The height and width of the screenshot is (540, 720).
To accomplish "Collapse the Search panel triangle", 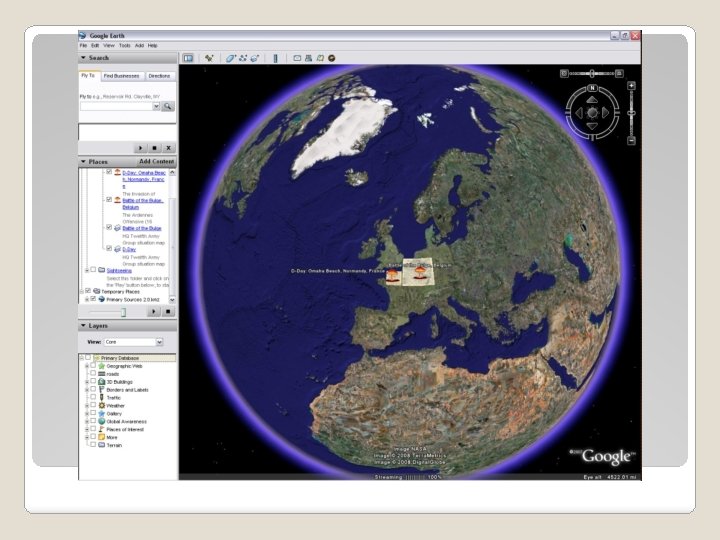I will pos(83,58).
